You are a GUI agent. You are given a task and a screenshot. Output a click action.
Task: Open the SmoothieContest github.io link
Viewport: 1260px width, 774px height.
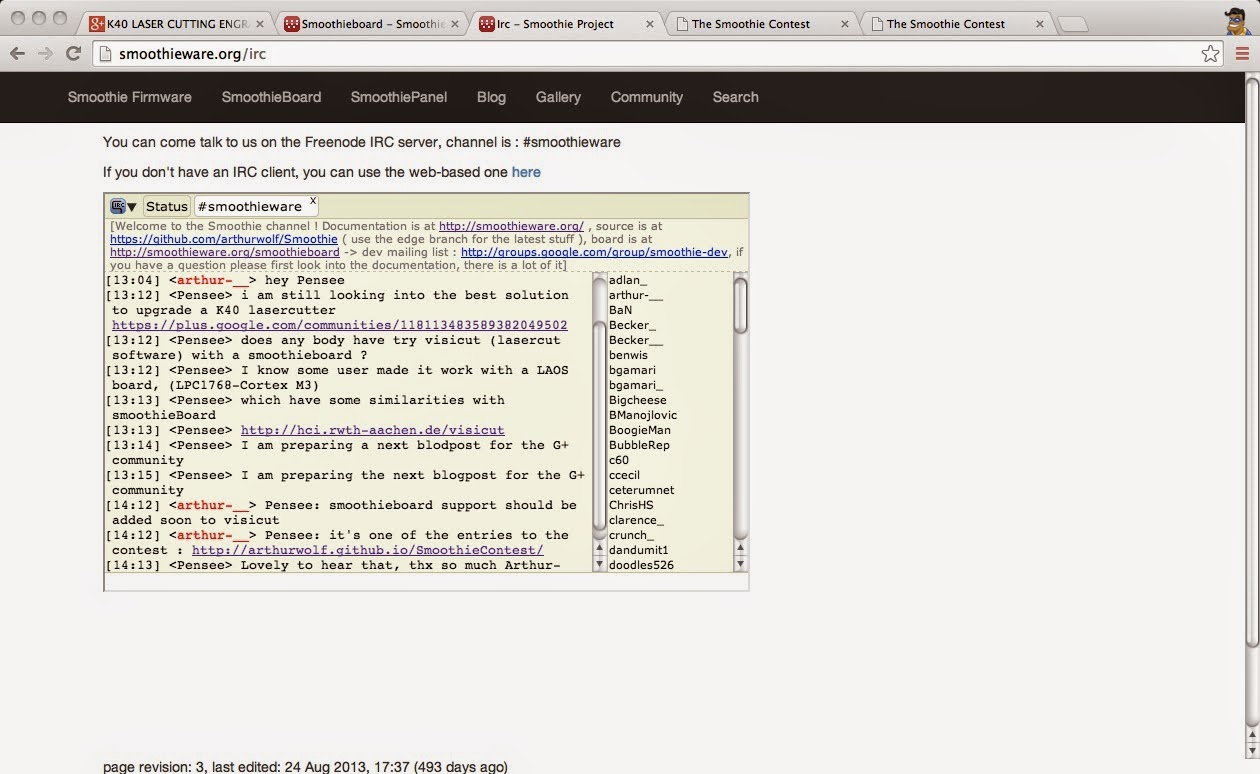click(367, 550)
